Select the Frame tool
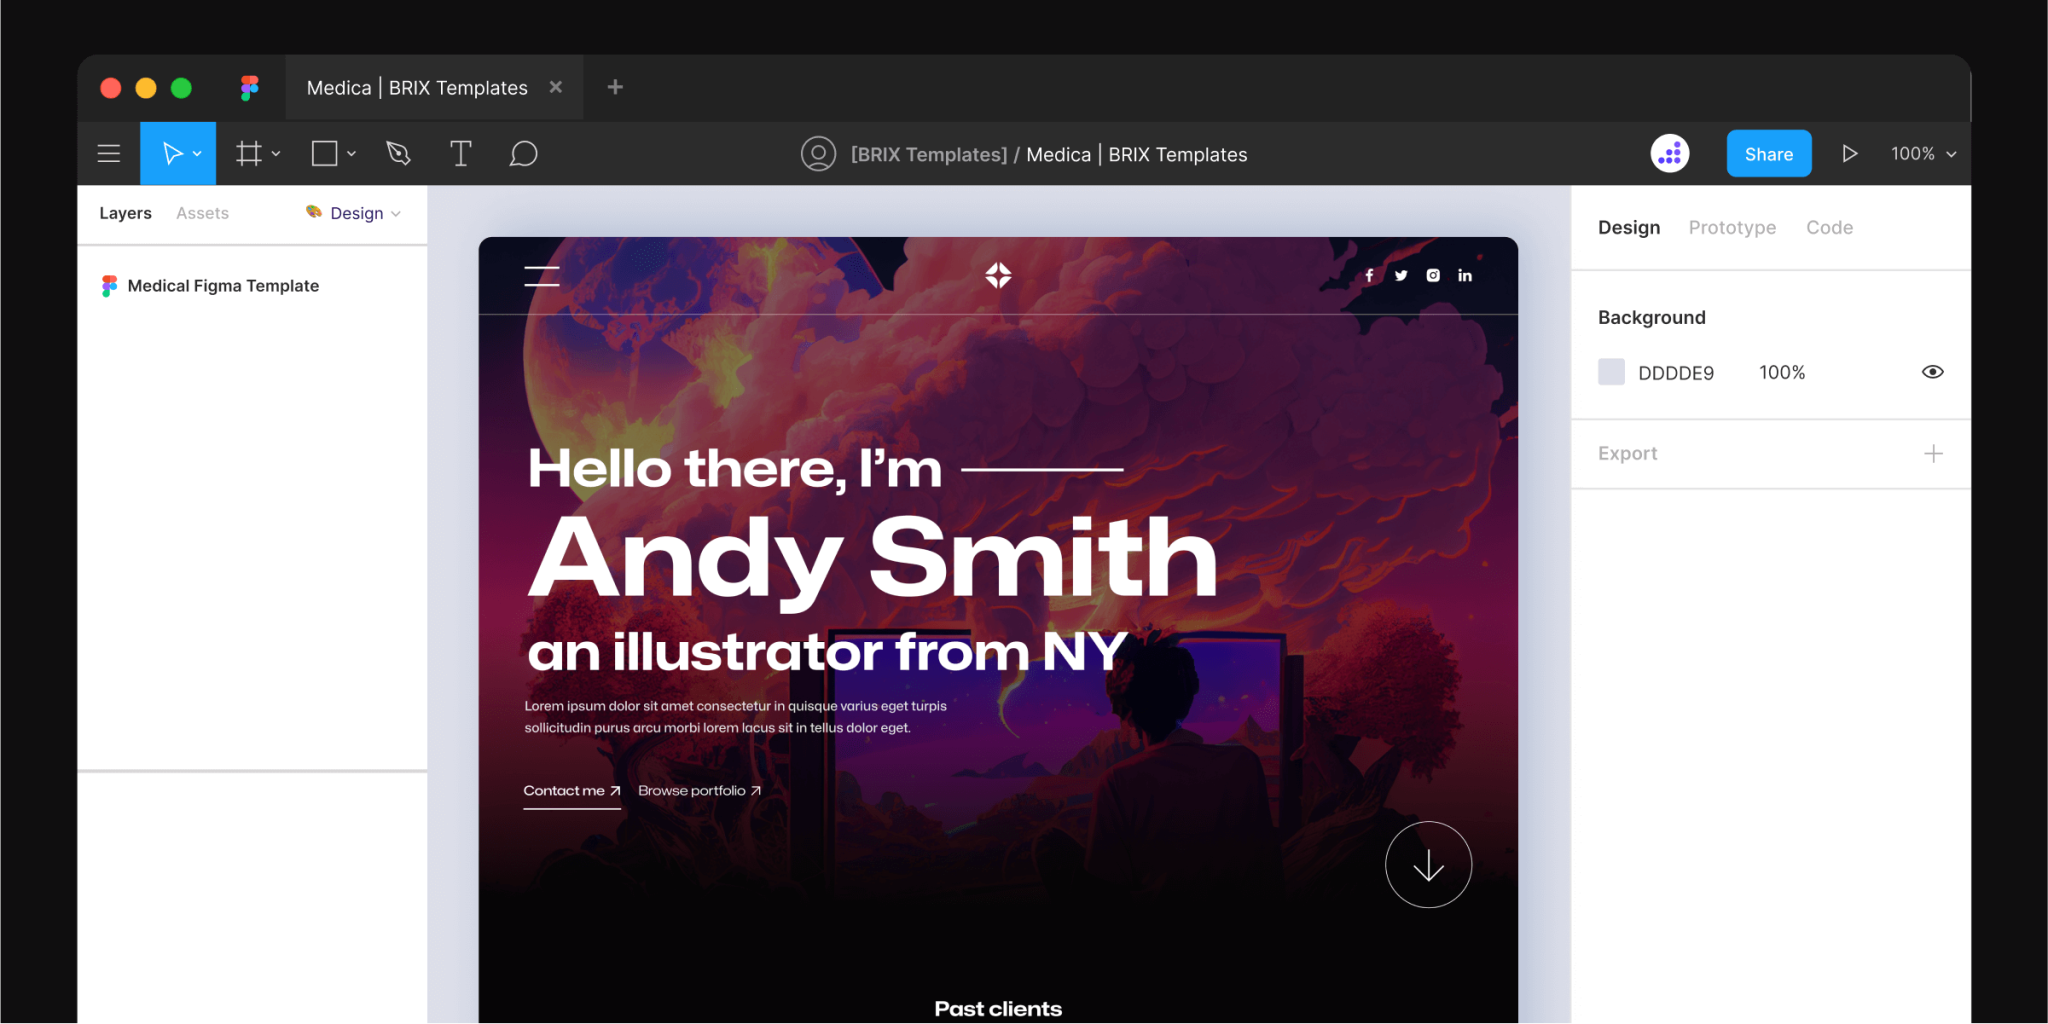Viewport: 2048px width, 1024px height. point(247,153)
